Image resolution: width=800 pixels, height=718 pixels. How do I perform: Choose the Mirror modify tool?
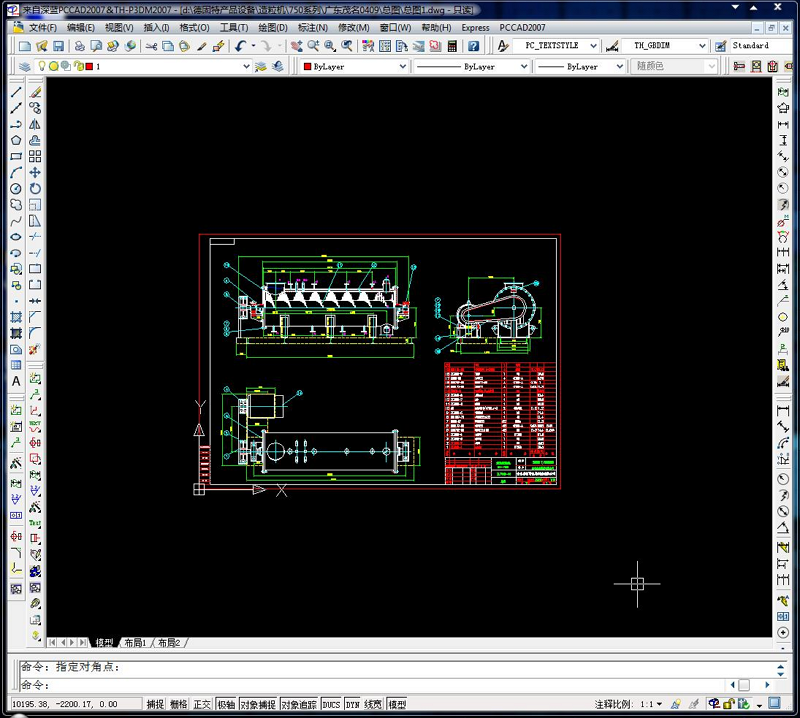35,124
